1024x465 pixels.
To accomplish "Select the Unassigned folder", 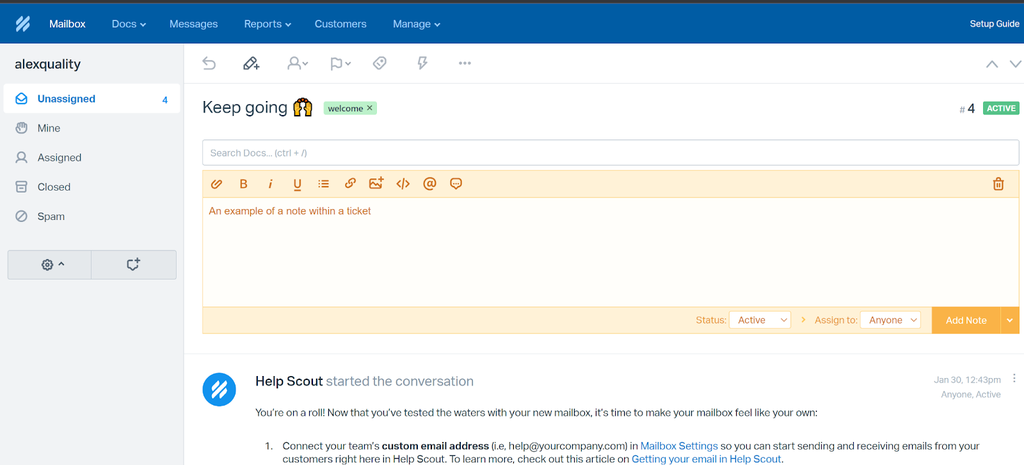I will (x=91, y=99).
